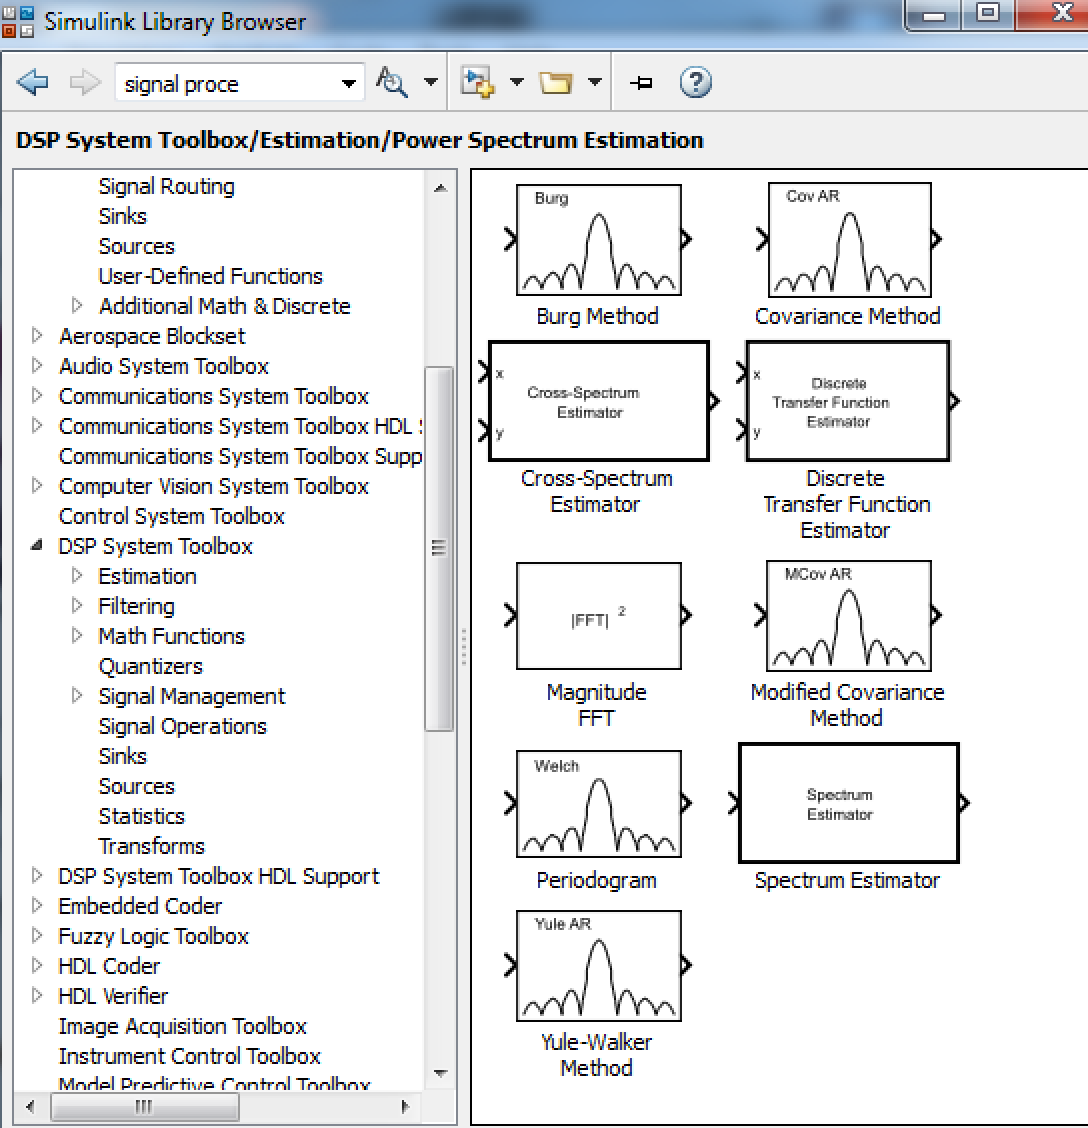Expand the Audio System Toolbox node
Viewport: 1088px width, 1128px height.
pyautogui.click(x=37, y=366)
